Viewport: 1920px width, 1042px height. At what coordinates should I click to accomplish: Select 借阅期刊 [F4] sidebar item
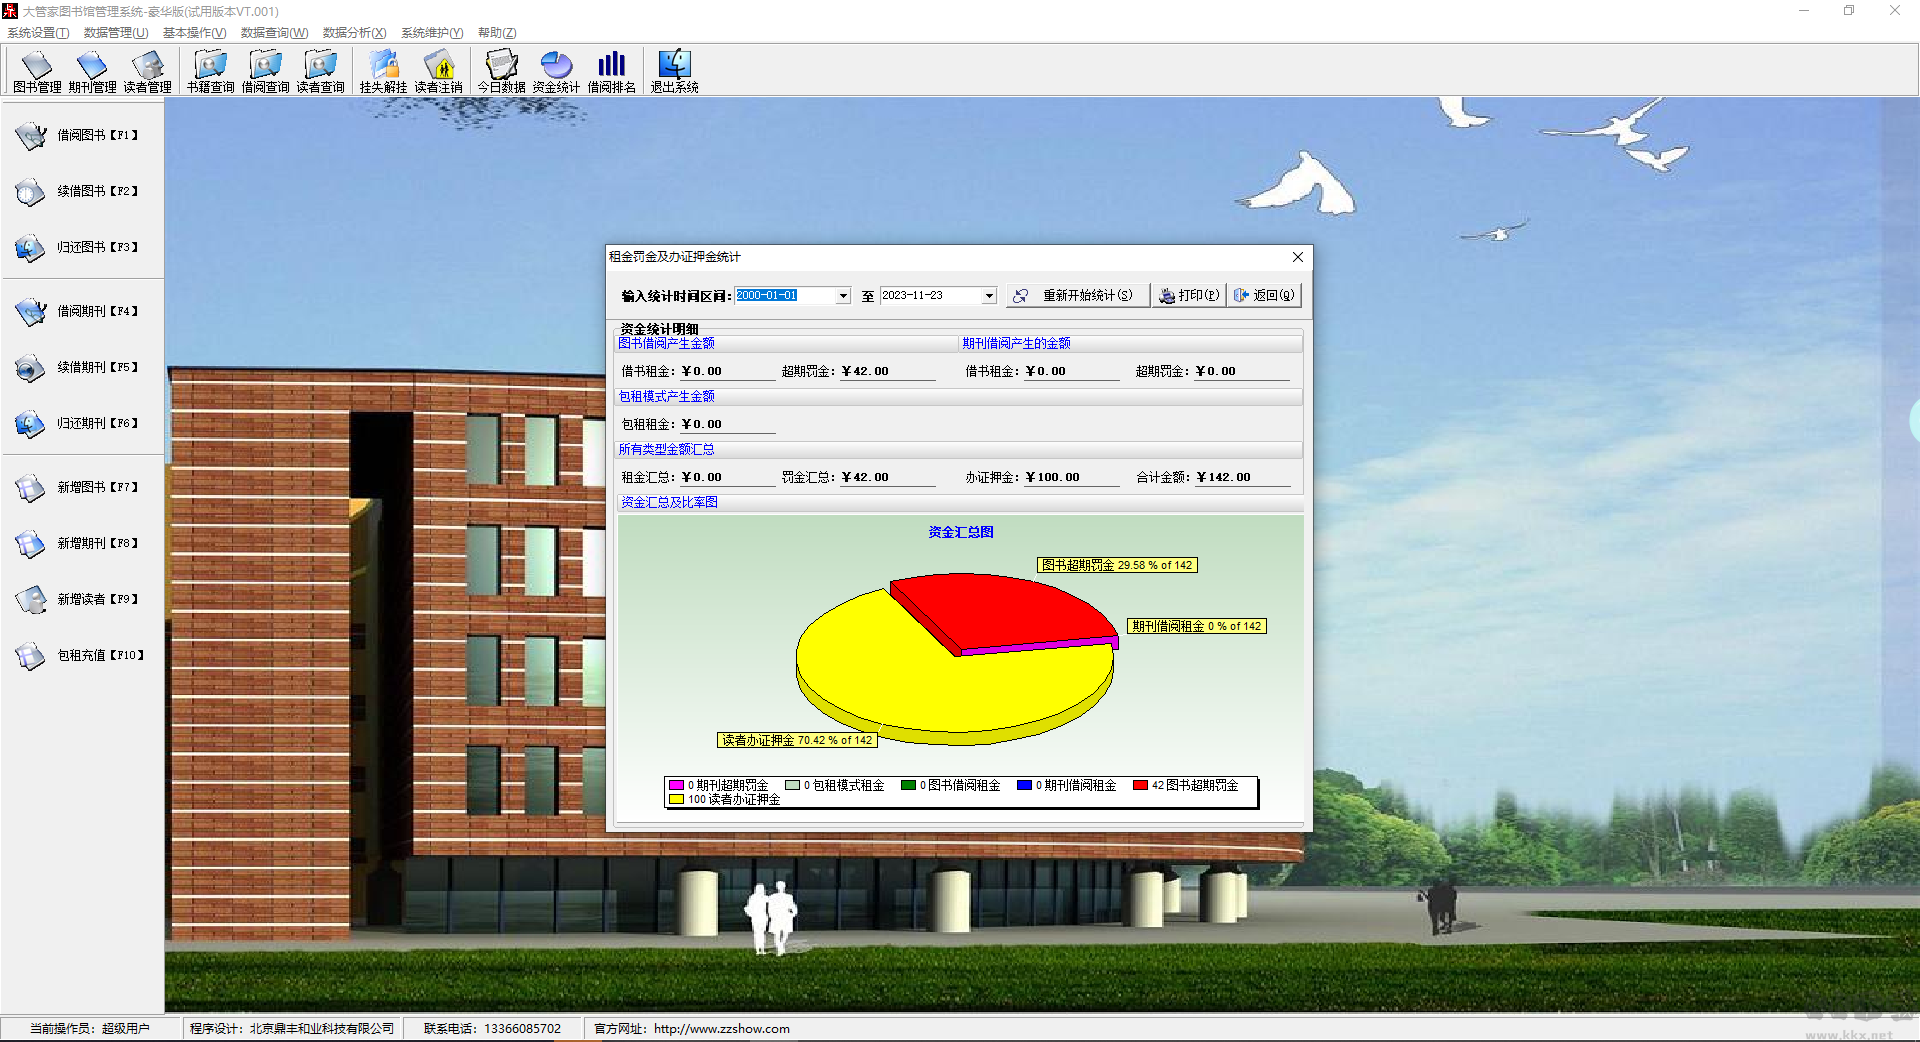point(77,311)
